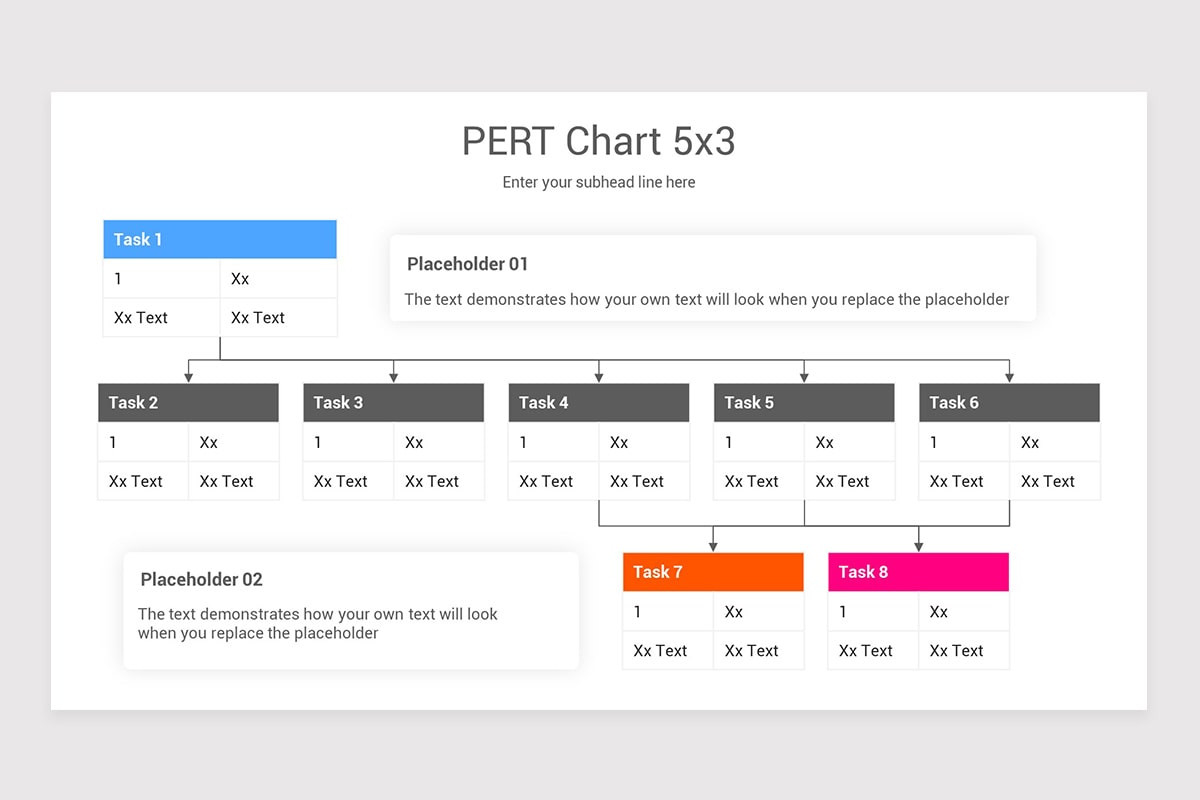1200x800 pixels.
Task: Click the Placeholder 01 heading
Action: click(x=467, y=264)
